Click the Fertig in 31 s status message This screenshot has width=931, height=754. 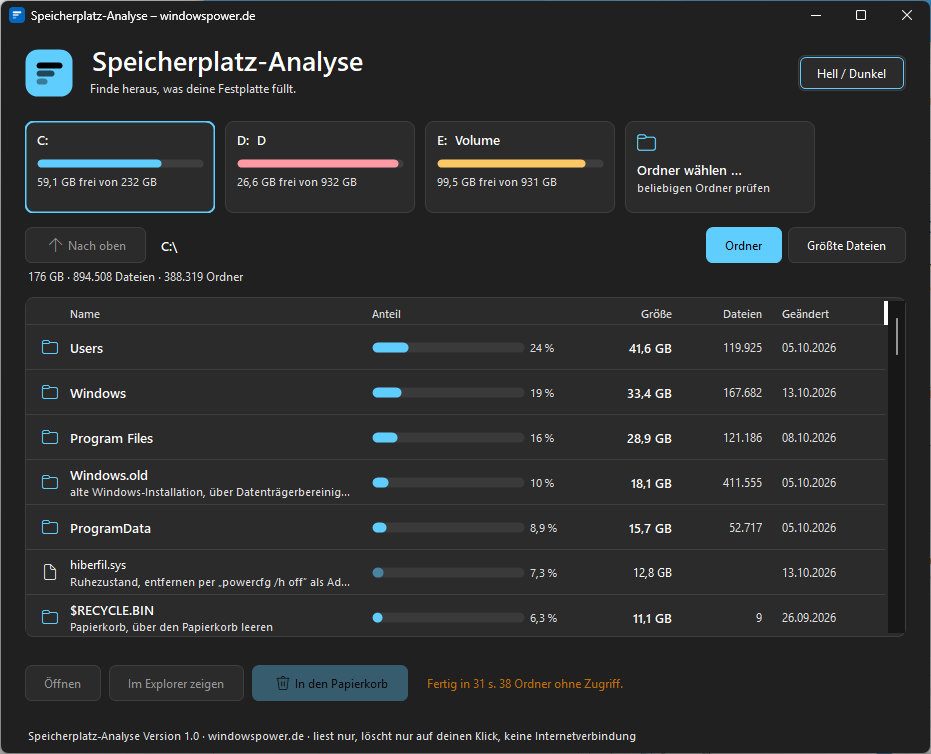pyautogui.click(x=525, y=684)
